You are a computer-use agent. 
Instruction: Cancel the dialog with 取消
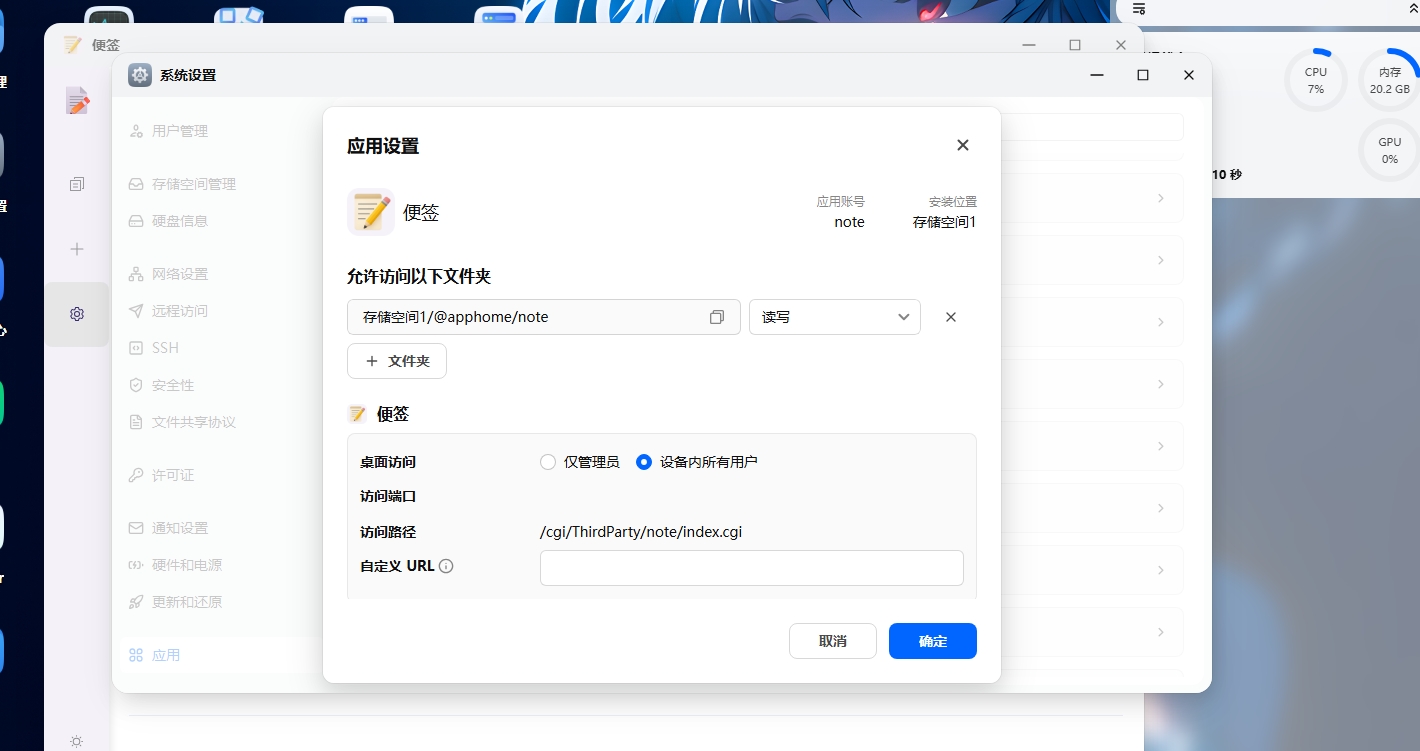coord(832,641)
